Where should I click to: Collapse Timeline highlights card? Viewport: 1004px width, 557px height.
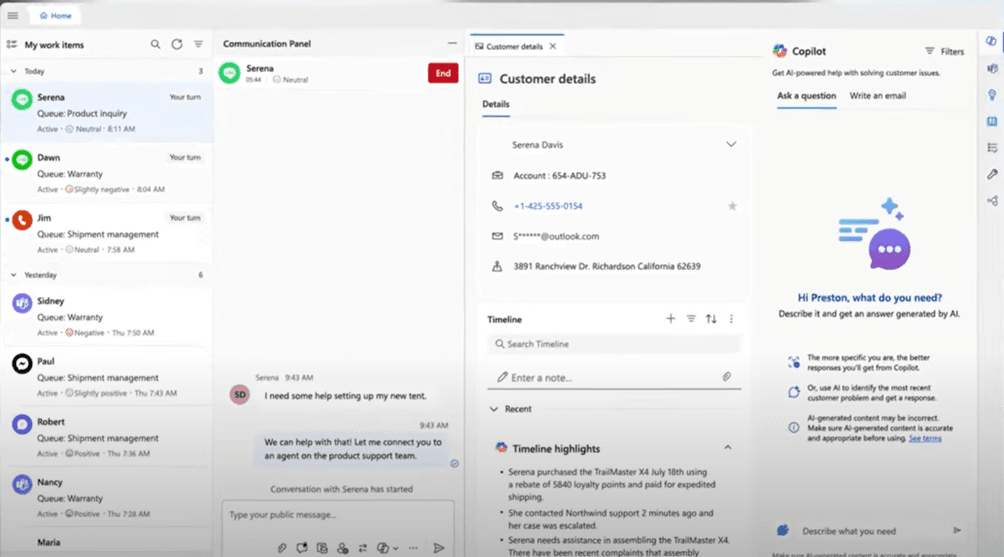(x=727, y=448)
